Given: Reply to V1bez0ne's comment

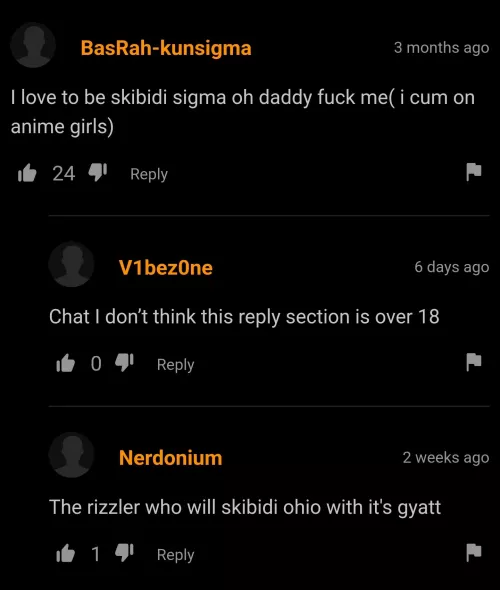Looking at the screenshot, I should point(175,365).
